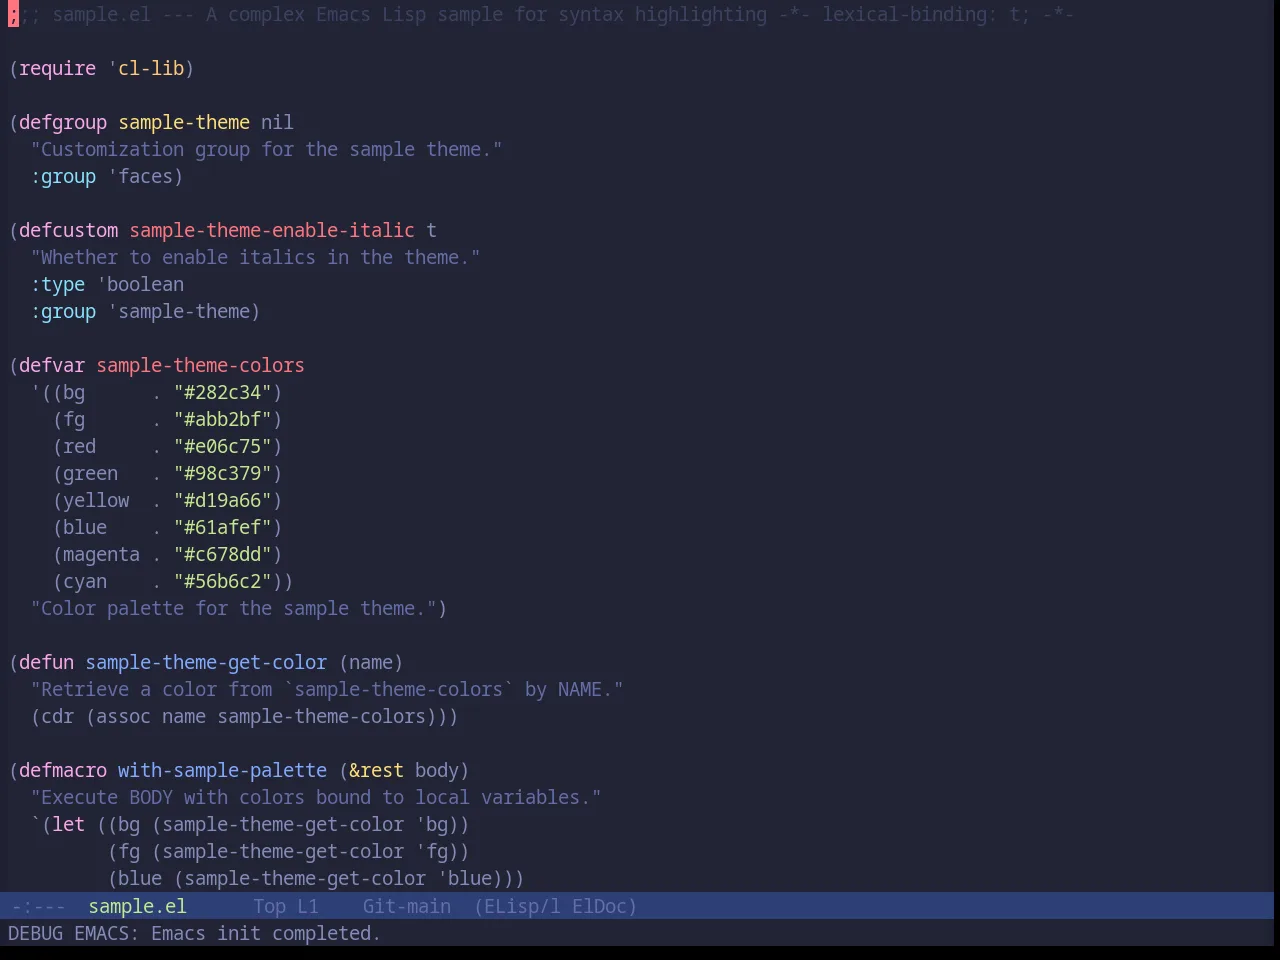This screenshot has height=960, width=1280.
Task: Click 'sample-theme-colors' after defvar
Action: pyautogui.click(x=200, y=365)
